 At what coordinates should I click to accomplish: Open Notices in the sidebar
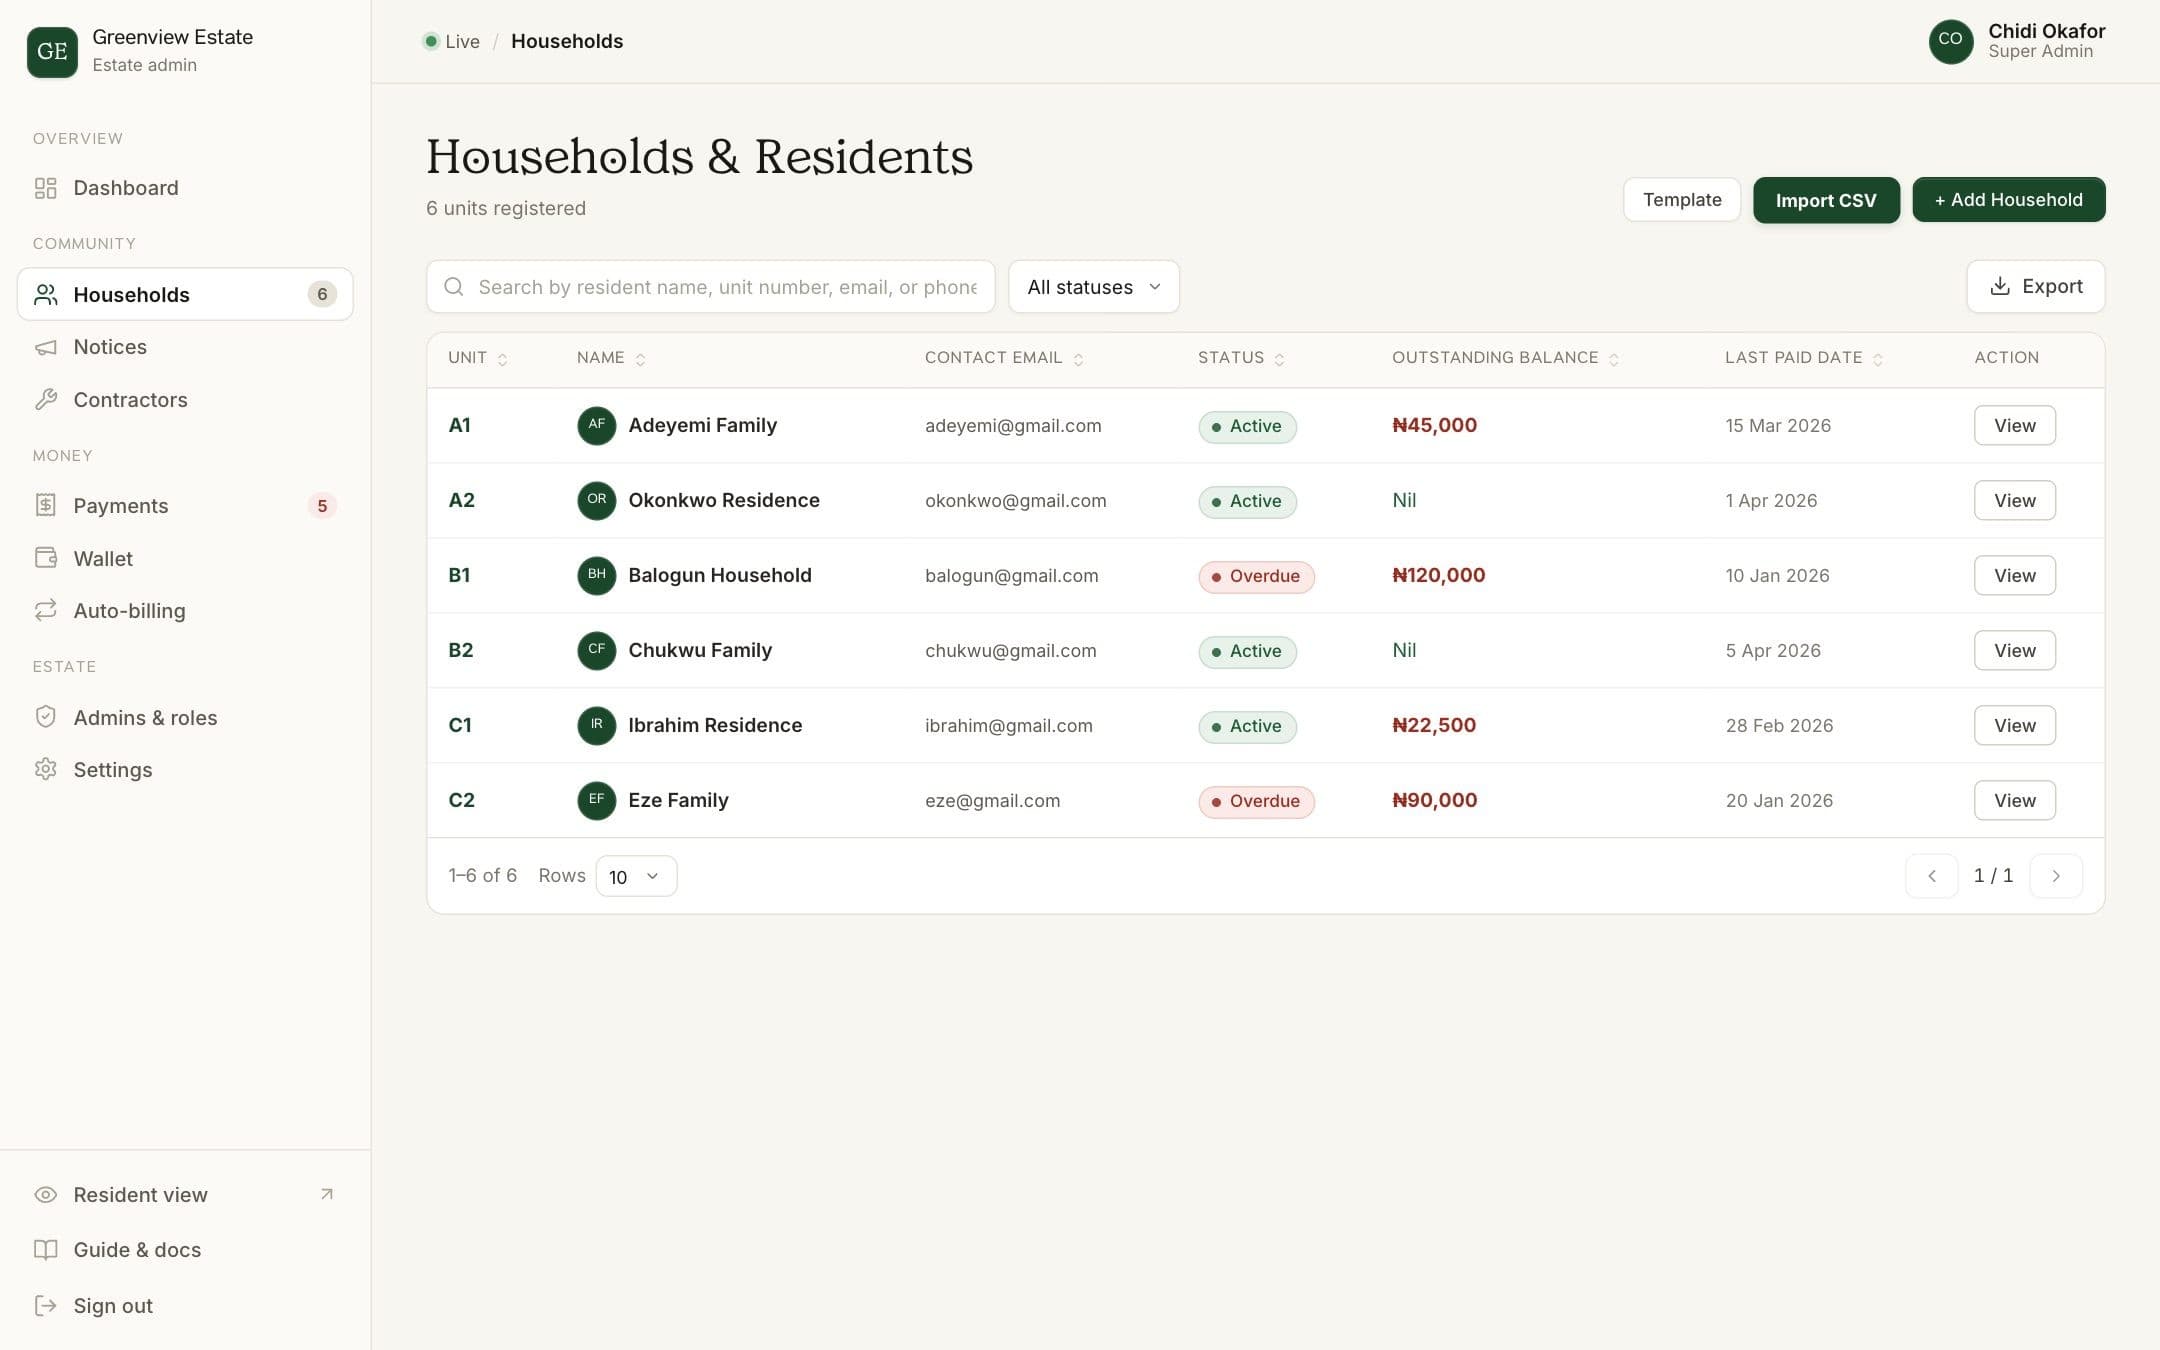[185, 347]
